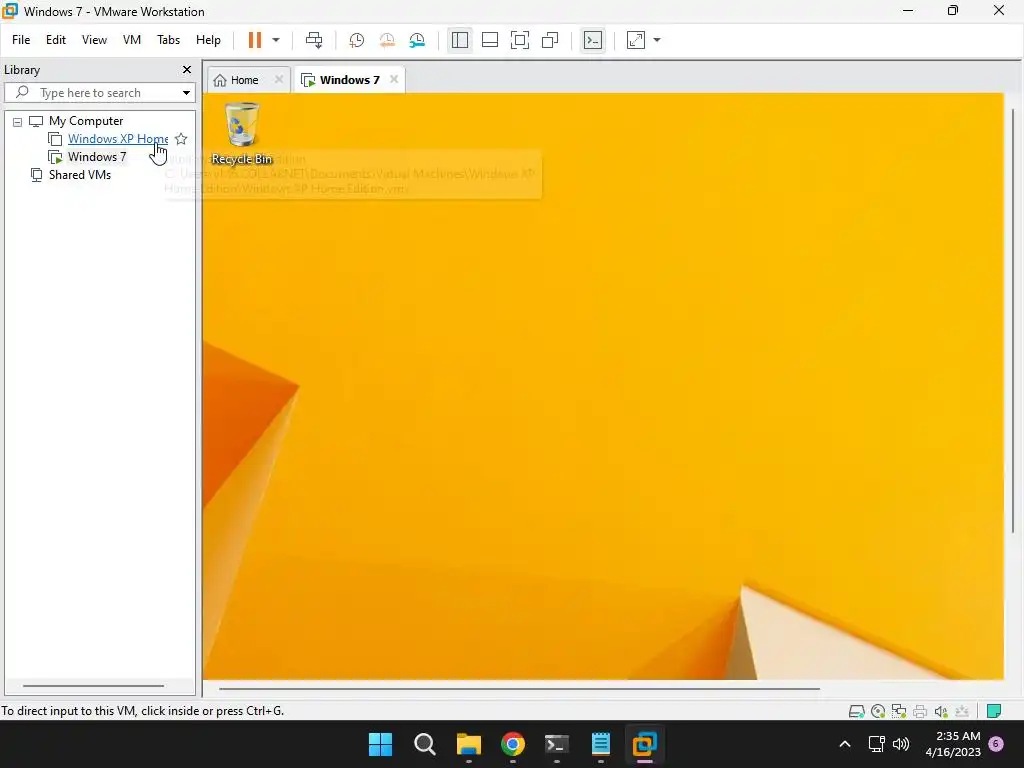
Task: Open the Edit menu
Action: (x=56, y=40)
